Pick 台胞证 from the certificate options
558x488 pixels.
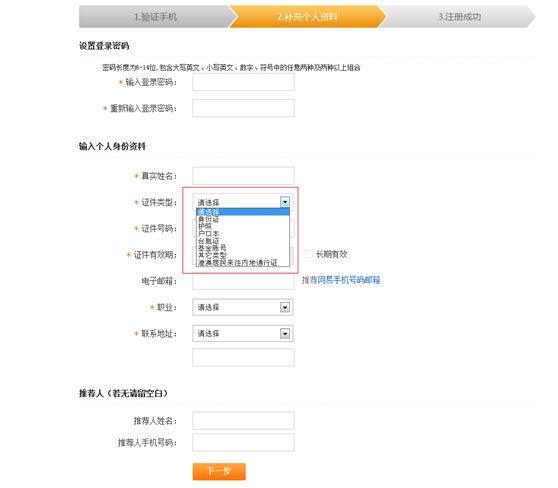(x=209, y=241)
